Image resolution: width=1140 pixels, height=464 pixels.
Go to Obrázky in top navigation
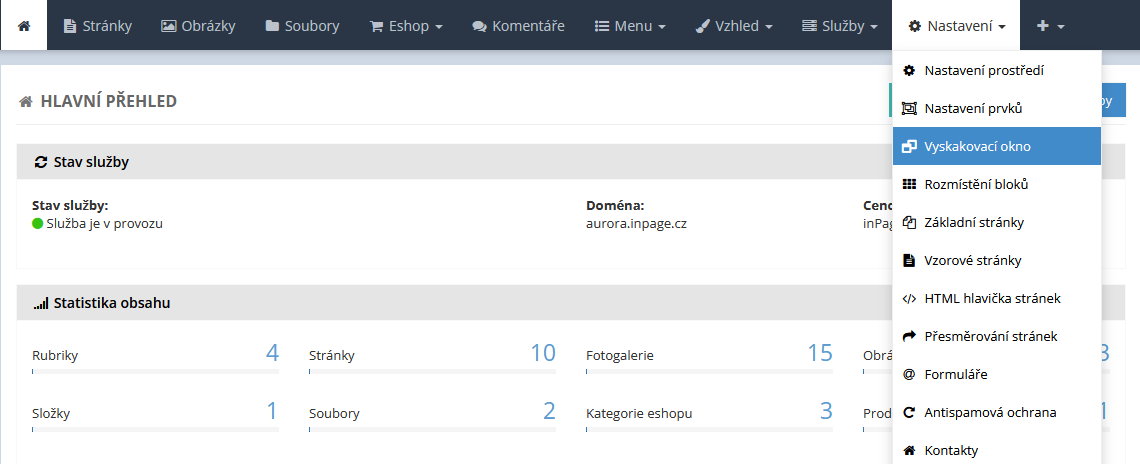(199, 25)
